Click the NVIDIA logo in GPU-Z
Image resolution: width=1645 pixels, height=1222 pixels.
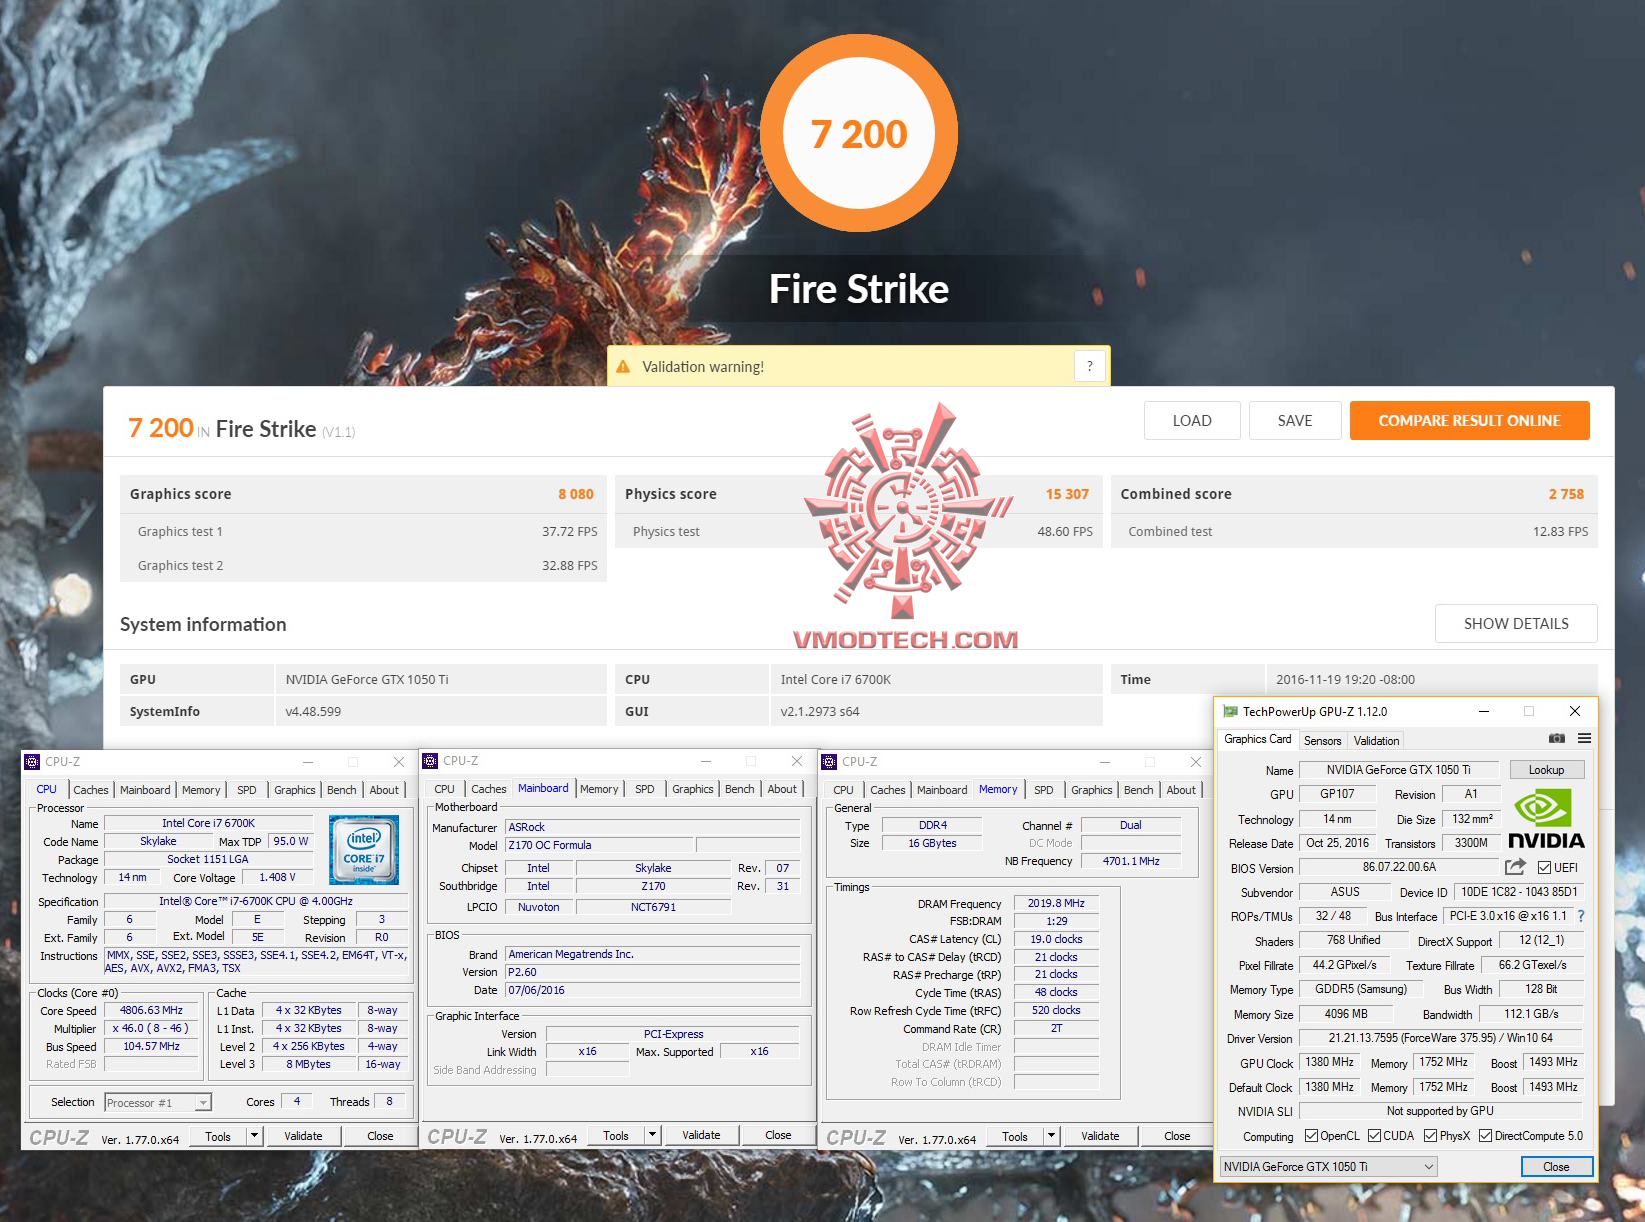(1546, 820)
